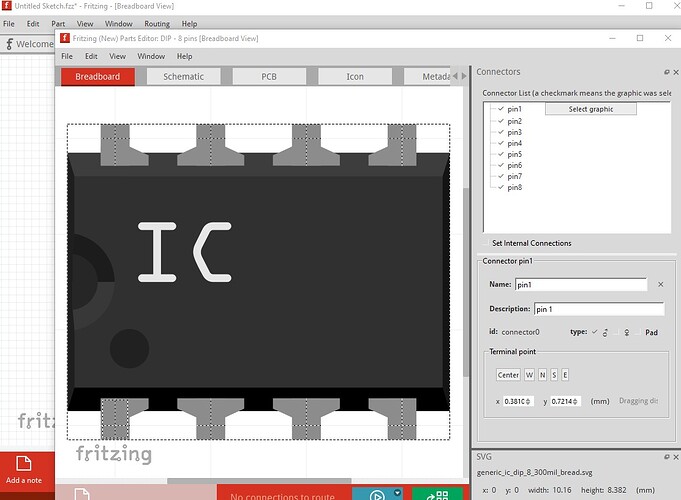The image size is (681, 500).
Task: Switch to the Schematic tab
Action: [183, 76]
